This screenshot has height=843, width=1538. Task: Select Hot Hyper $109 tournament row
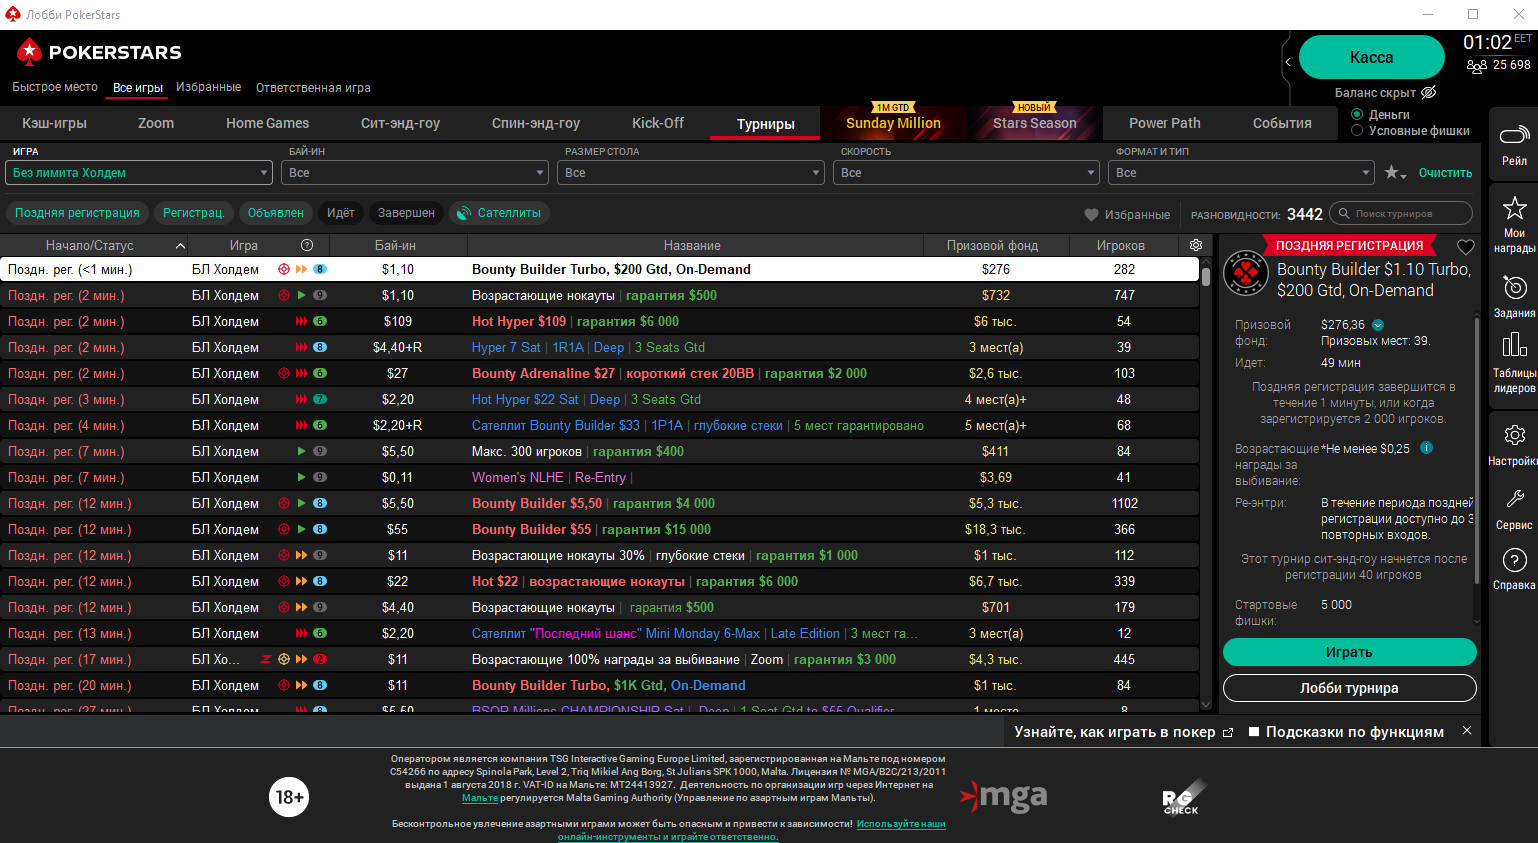coord(599,321)
